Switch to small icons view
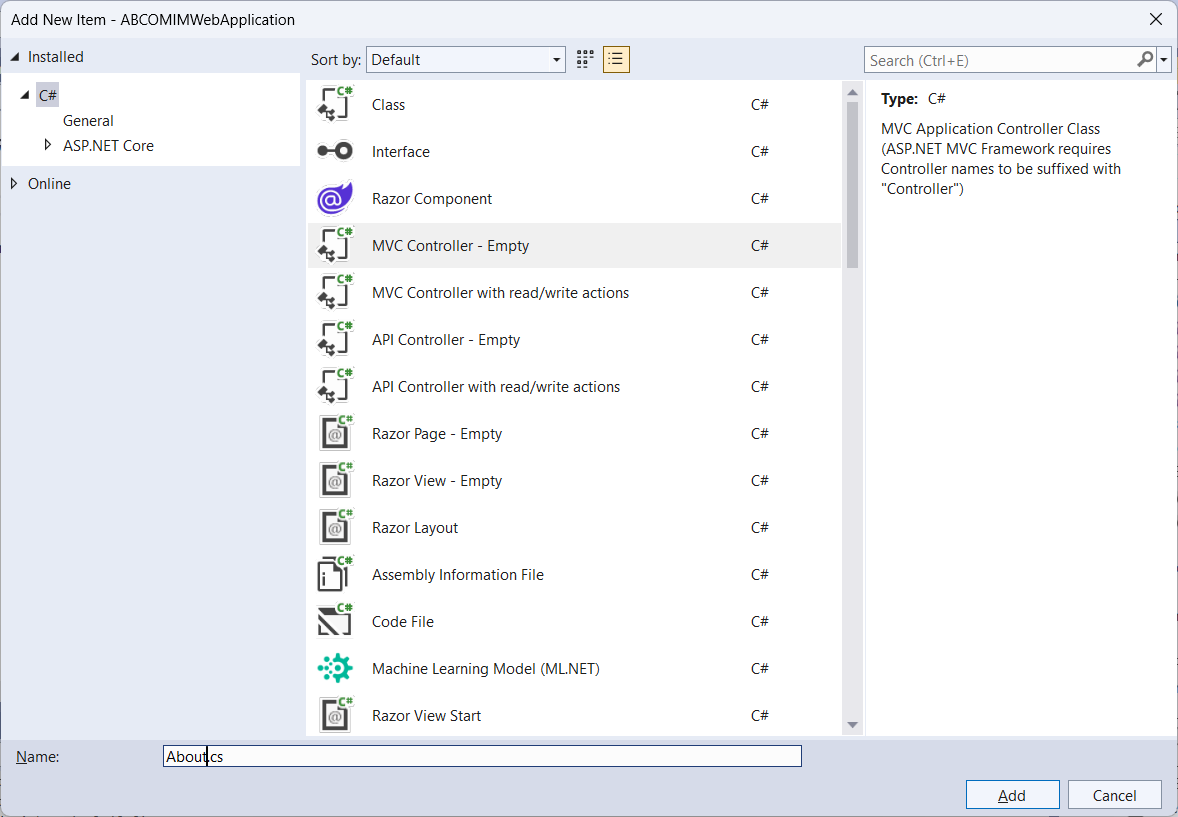Viewport: 1178px width, 817px height. 585,60
